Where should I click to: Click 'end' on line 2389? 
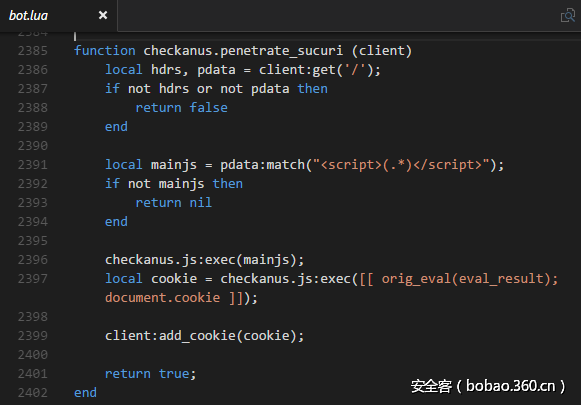coord(116,127)
